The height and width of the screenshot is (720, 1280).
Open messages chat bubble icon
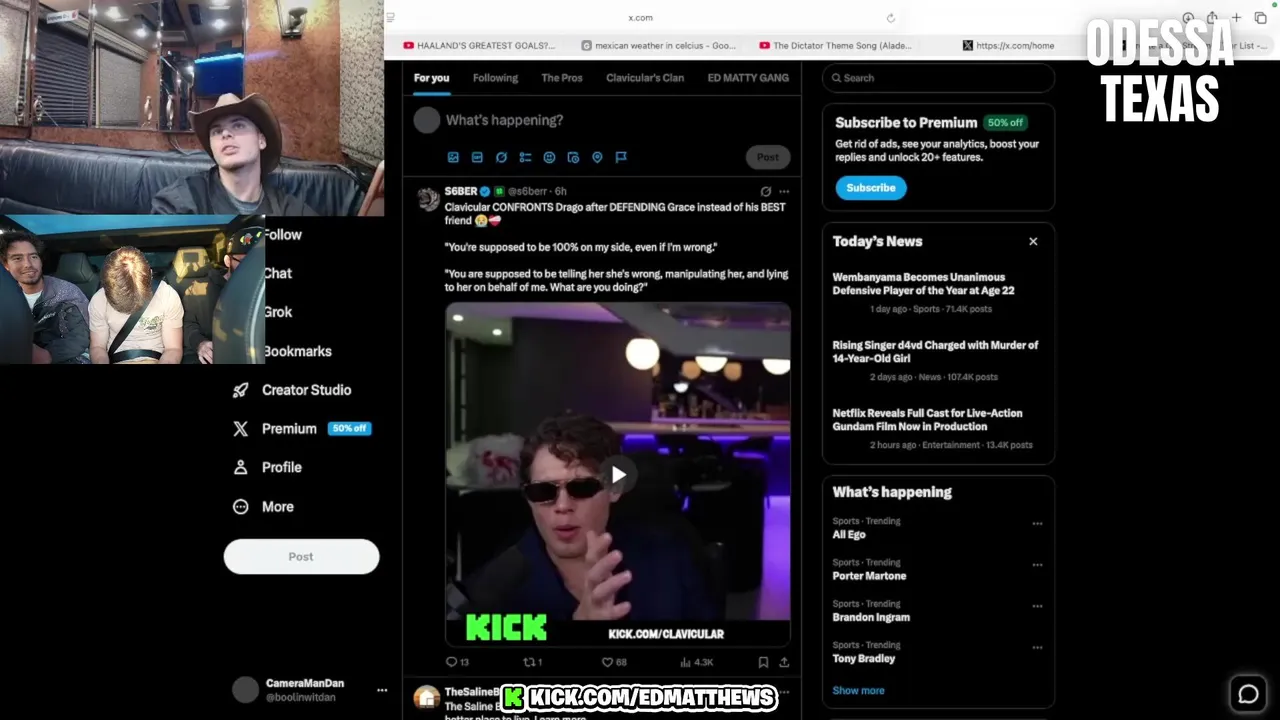tap(1248, 694)
